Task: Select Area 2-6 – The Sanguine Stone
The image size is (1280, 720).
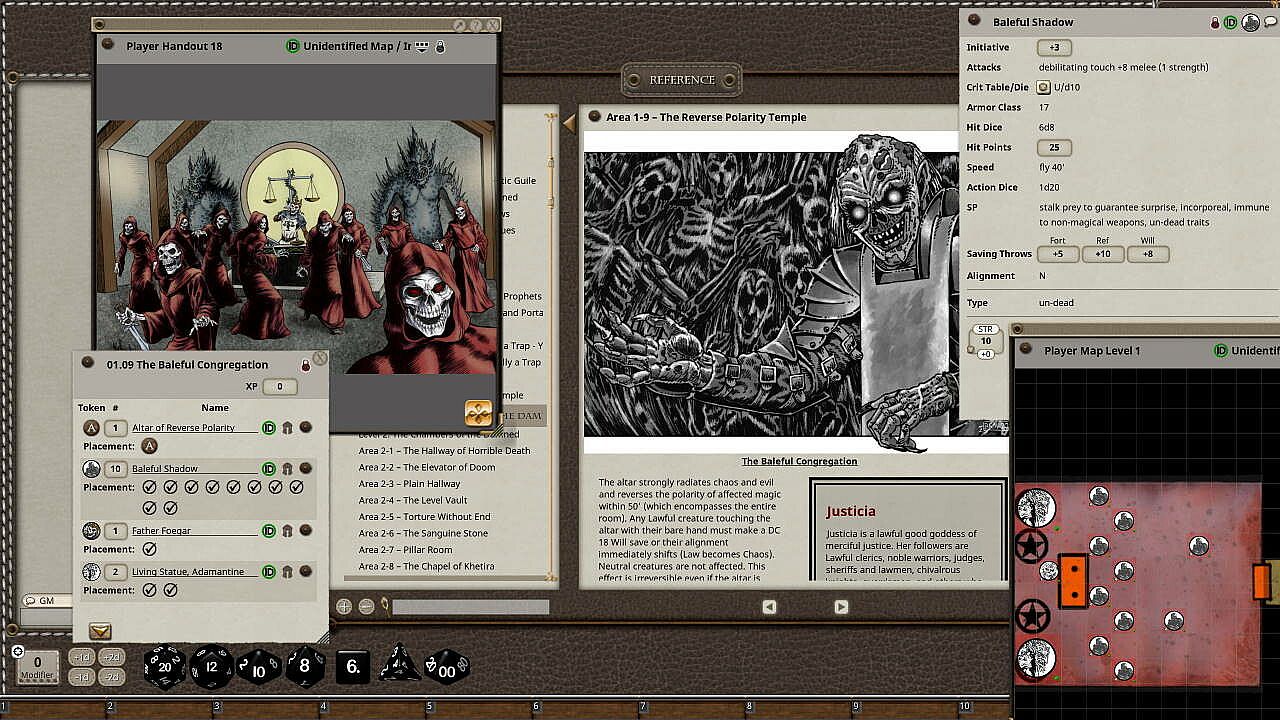Action: pyautogui.click(x=423, y=533)
